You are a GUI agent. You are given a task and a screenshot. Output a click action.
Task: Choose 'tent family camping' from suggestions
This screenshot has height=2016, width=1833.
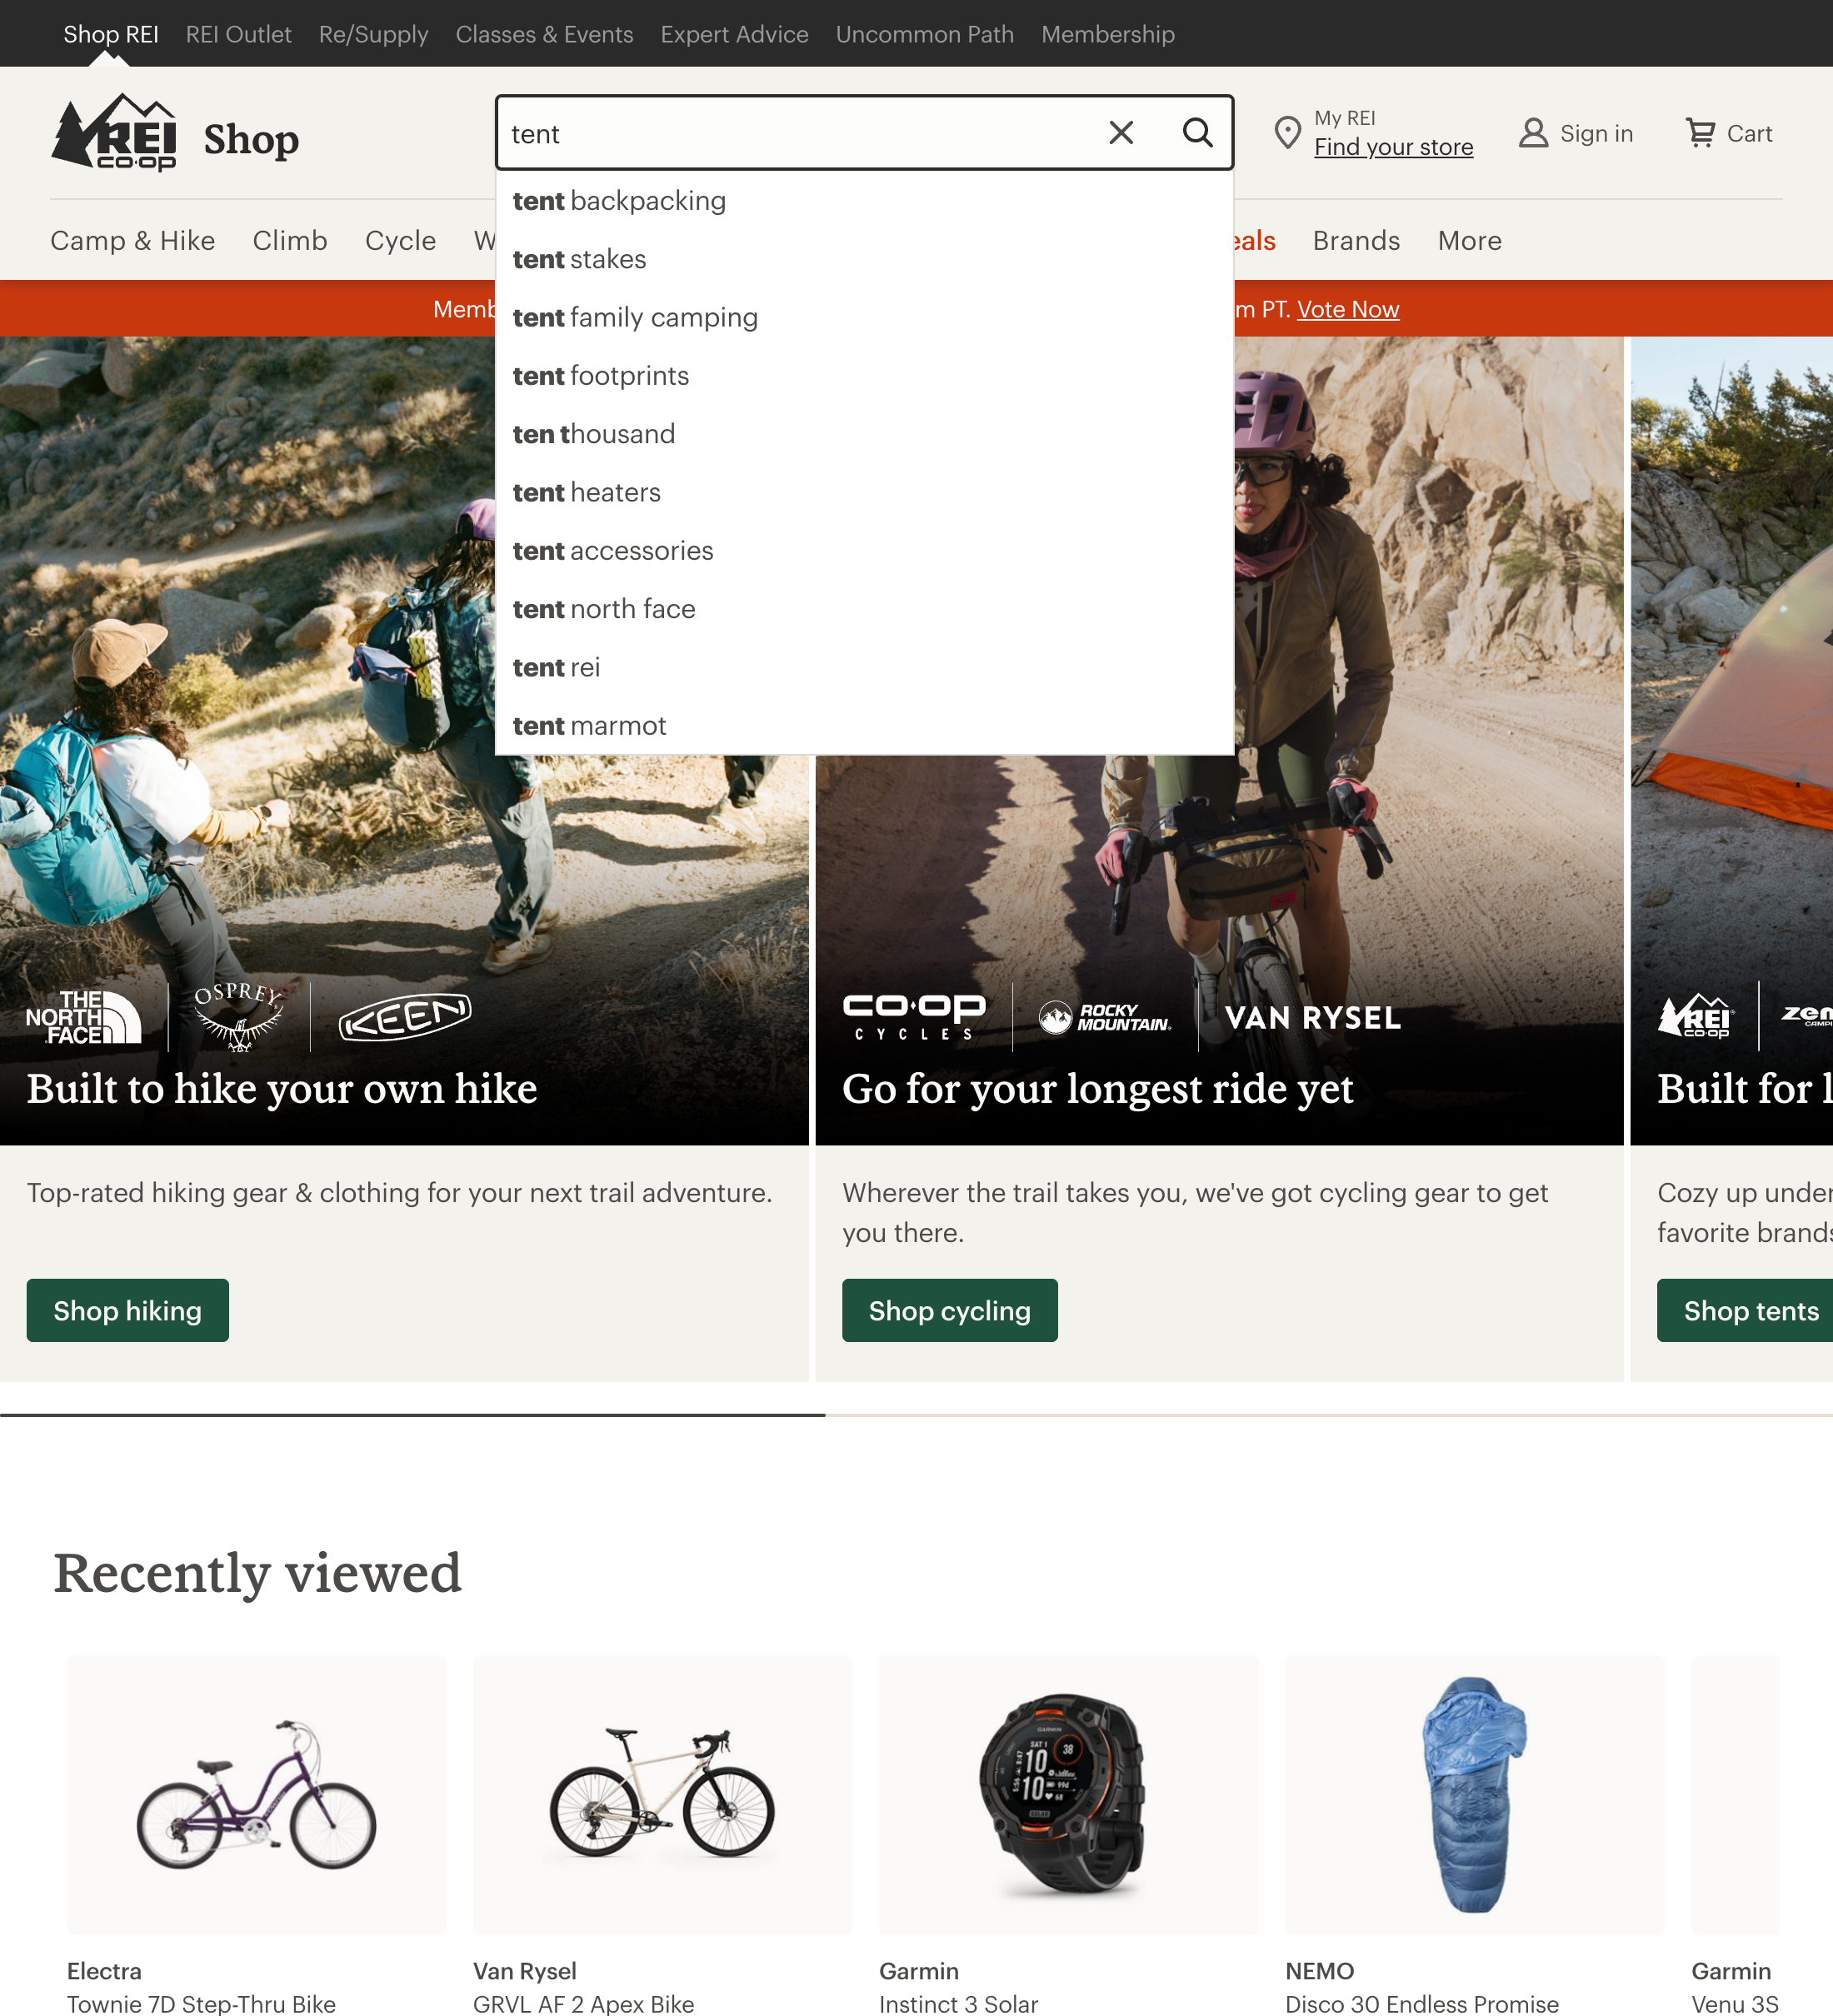636,317
